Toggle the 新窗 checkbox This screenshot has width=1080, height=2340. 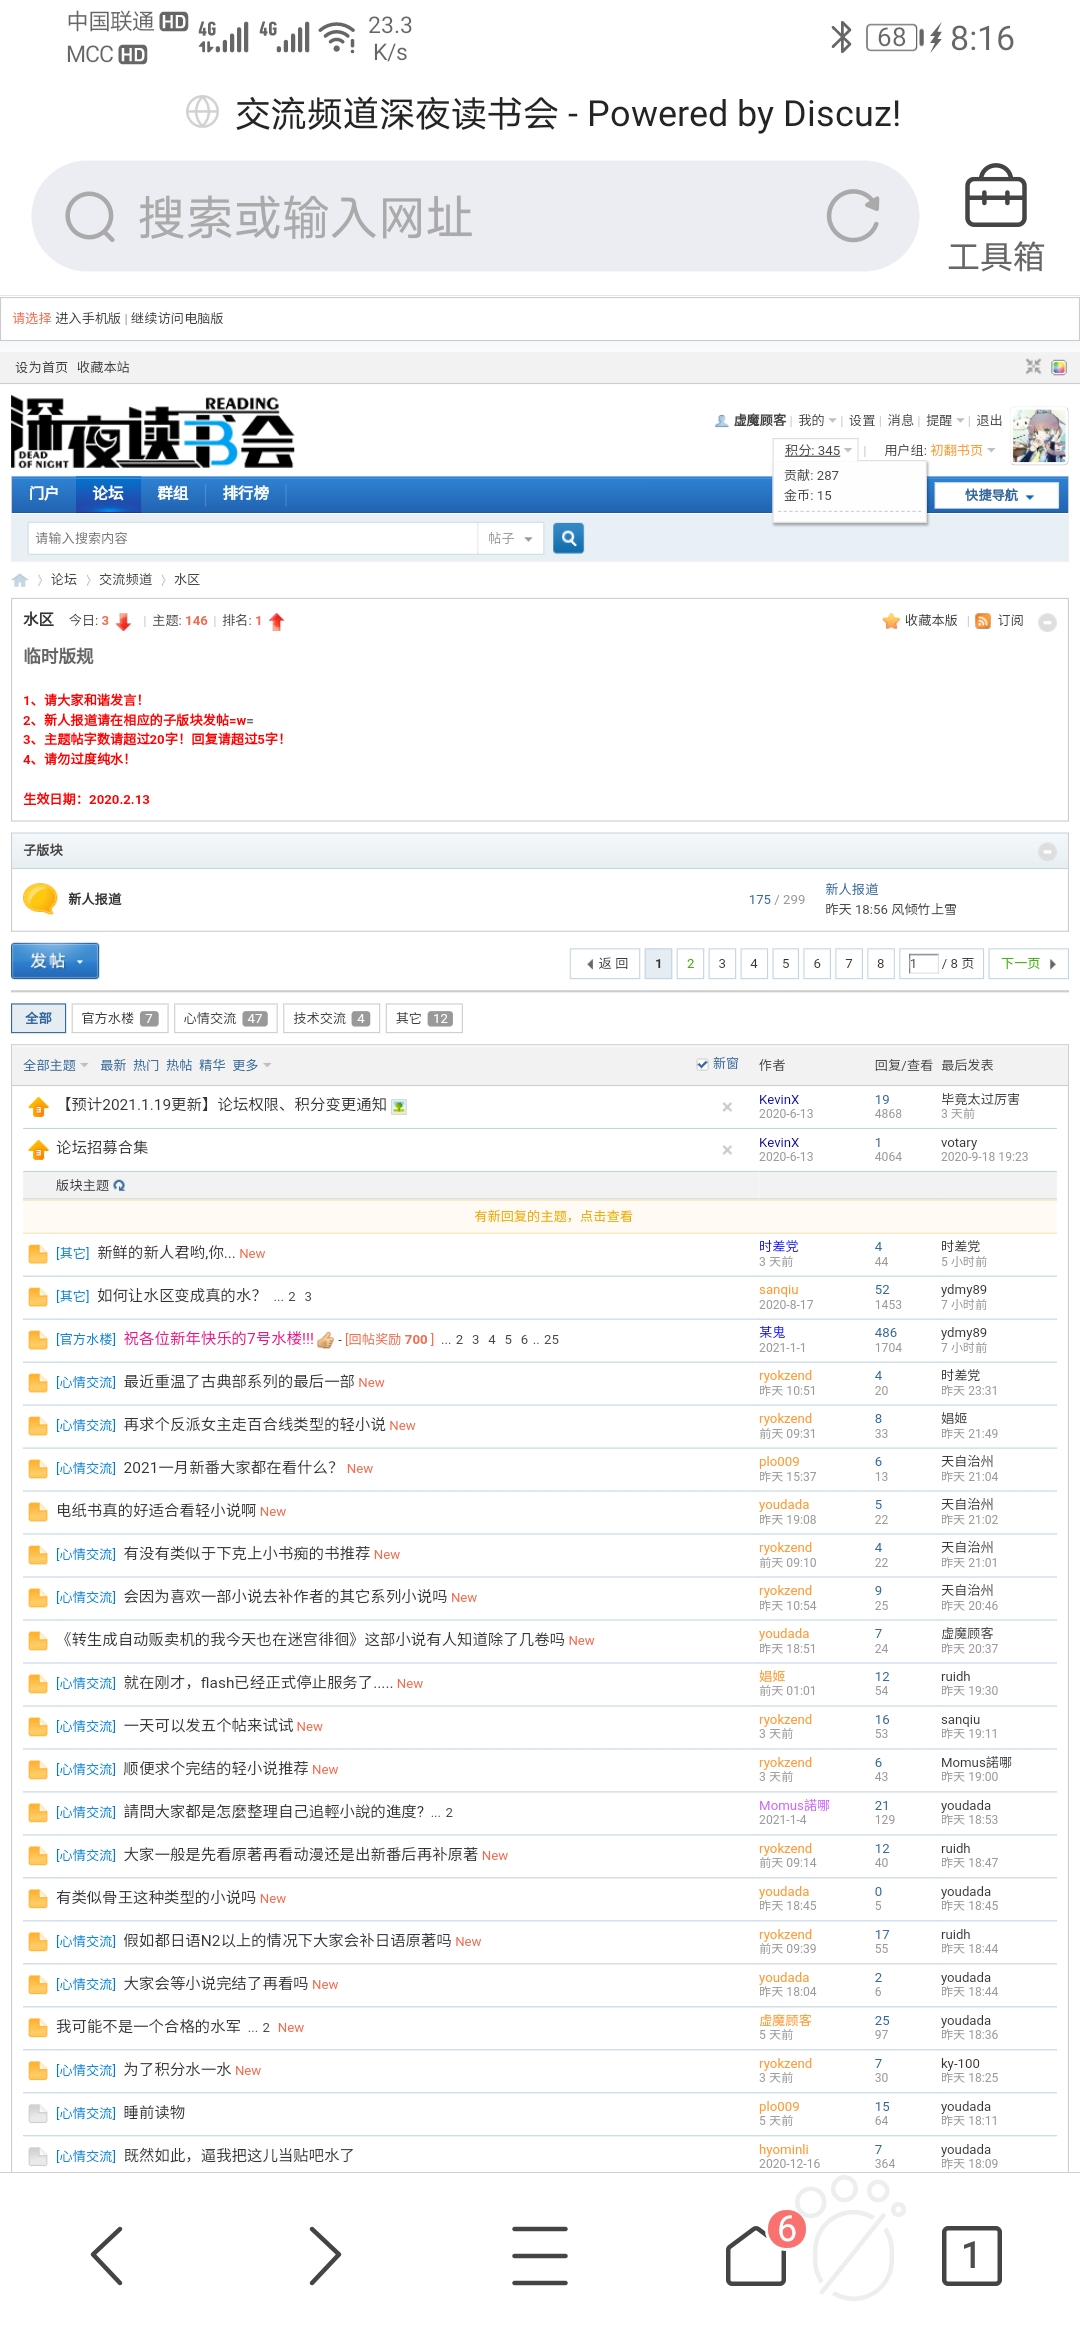point(702,1064)
